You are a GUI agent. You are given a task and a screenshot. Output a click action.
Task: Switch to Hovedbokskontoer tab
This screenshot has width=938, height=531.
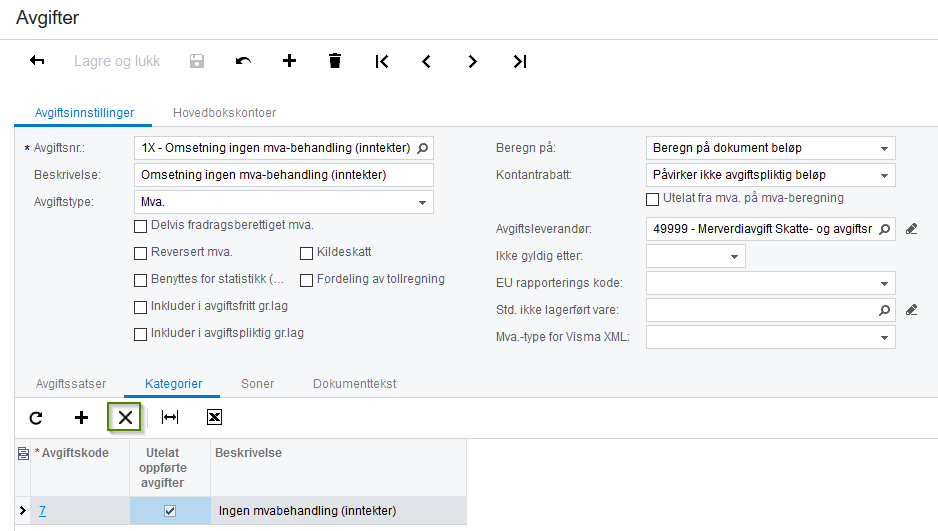pyautogui.click(x=224, y=112)
